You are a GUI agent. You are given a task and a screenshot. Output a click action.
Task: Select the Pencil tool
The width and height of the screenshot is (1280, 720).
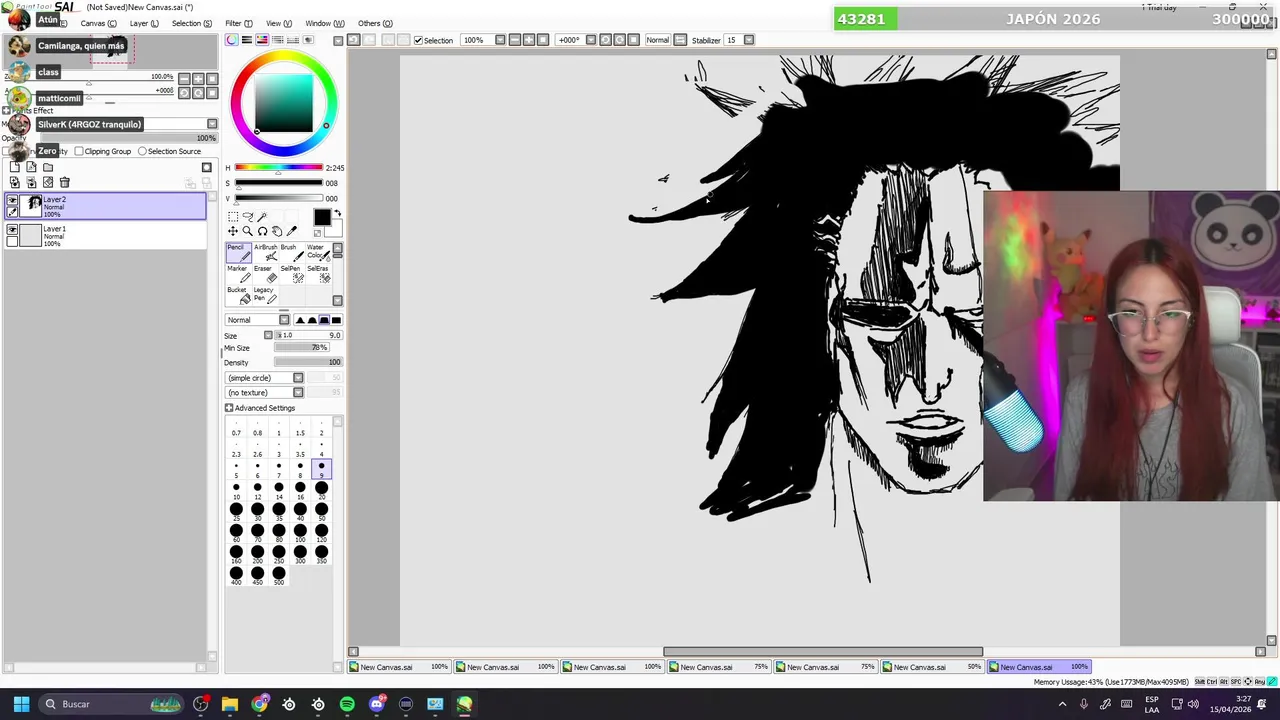point(238,252)
